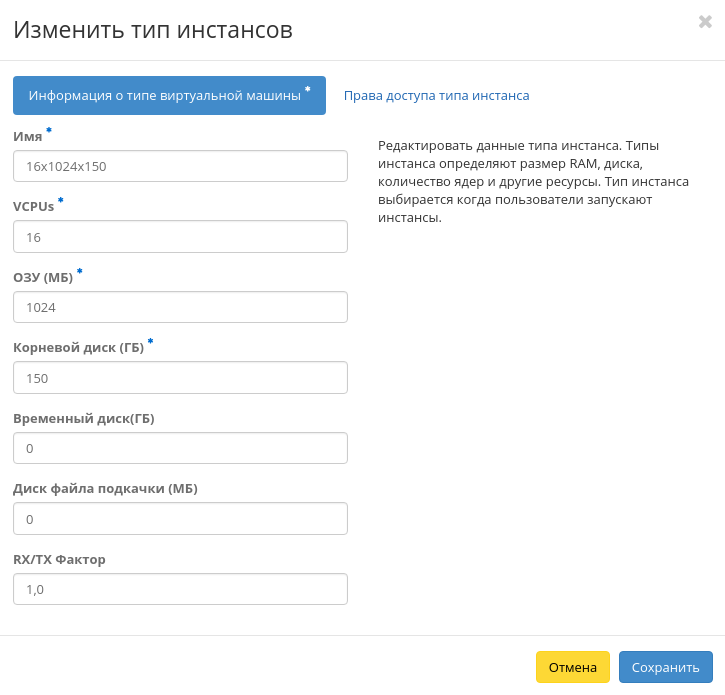The width and height of the screenshot is (725, 695).
Task: Open the Права доступа типа инстанса tab
Action: point(436,96)
